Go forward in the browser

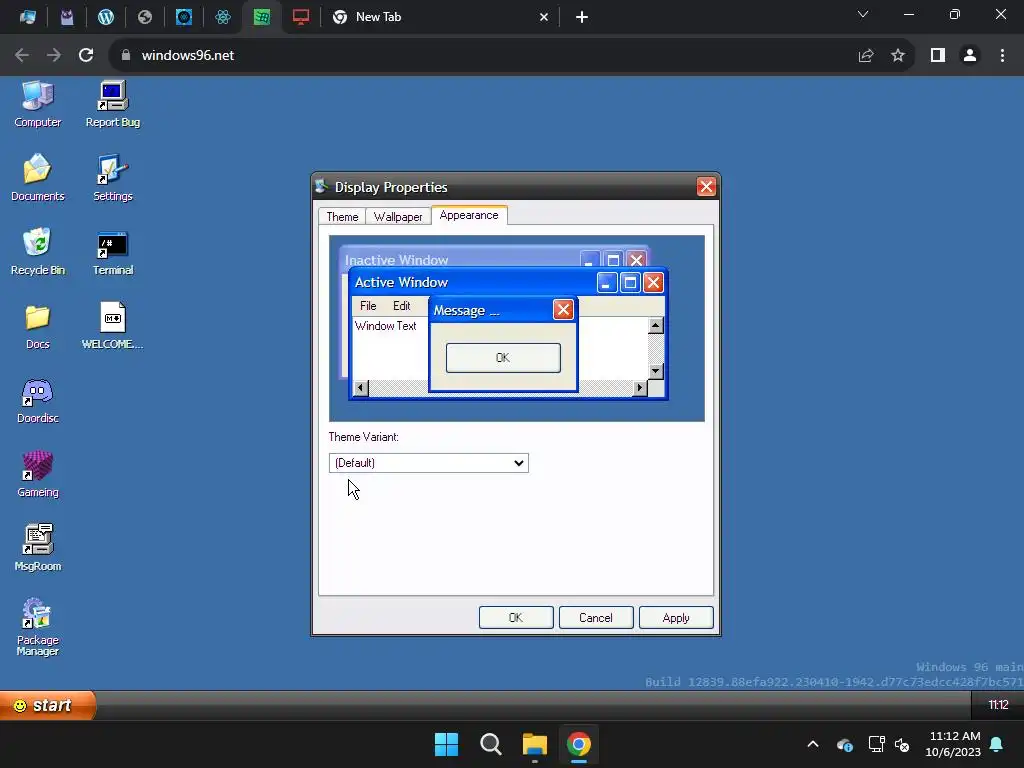54,56
